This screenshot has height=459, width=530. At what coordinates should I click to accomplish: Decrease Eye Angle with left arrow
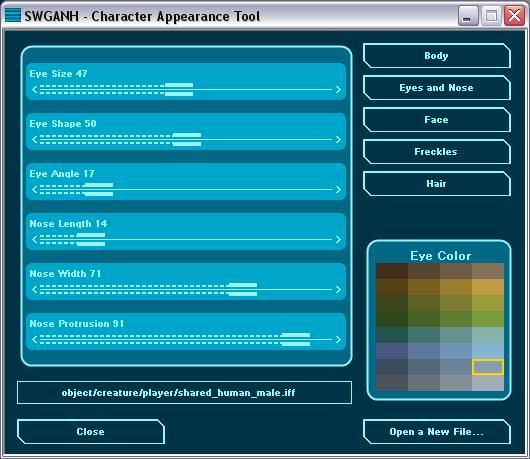click(x=34, y=190)
